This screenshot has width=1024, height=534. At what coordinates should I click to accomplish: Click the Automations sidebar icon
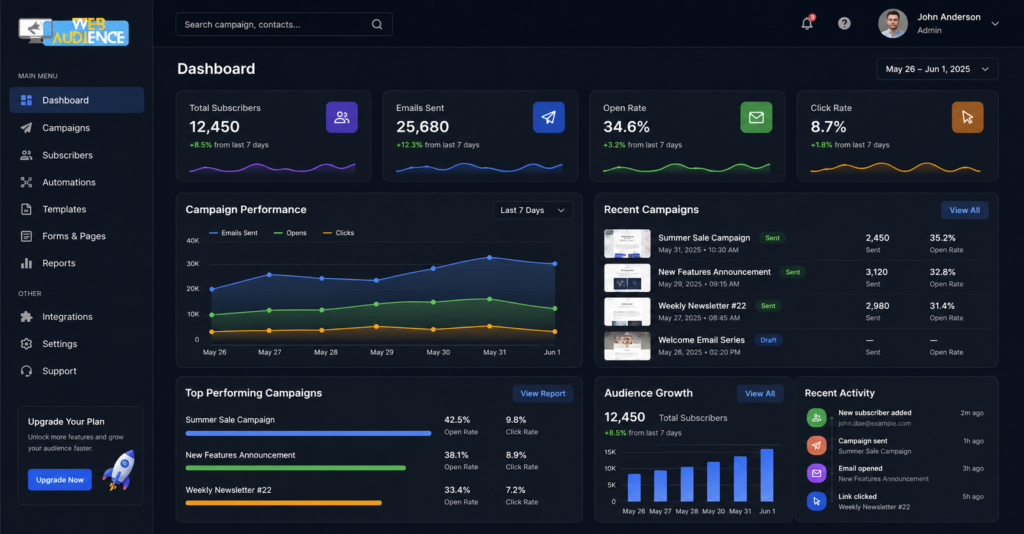click(26, 182)
